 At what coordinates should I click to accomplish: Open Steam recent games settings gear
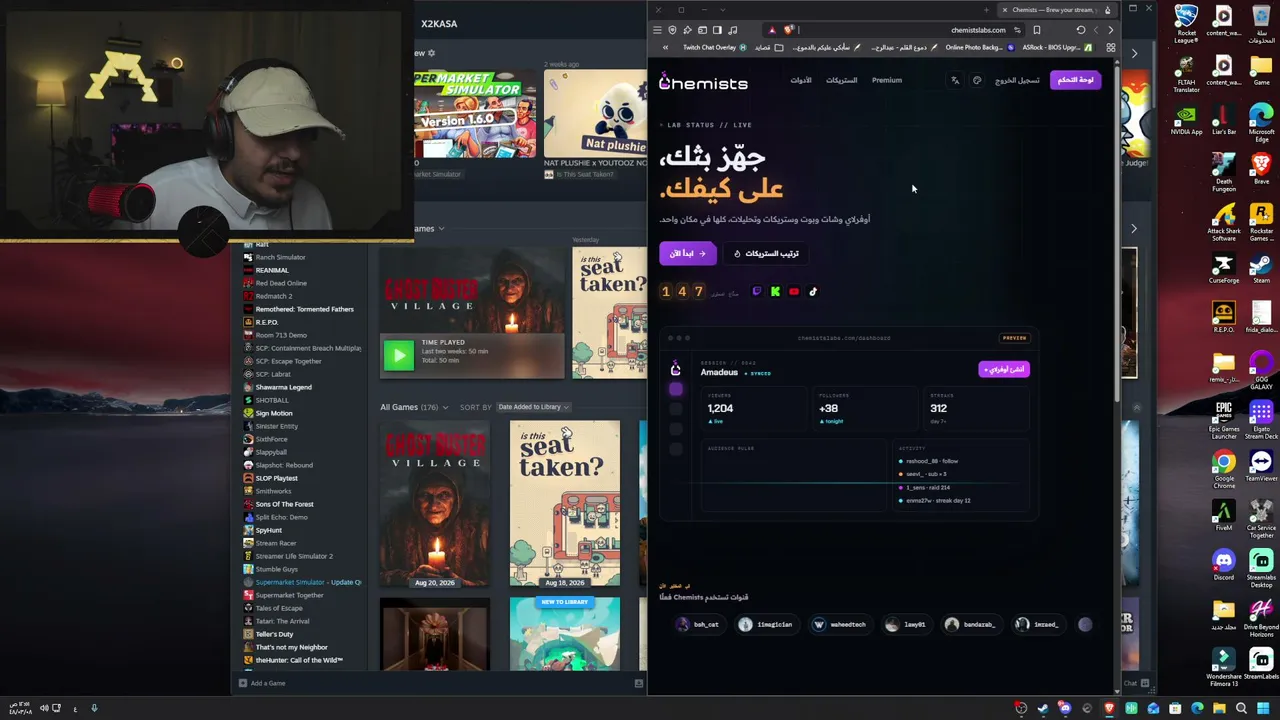pyautogui.click(x=431, y=53)
